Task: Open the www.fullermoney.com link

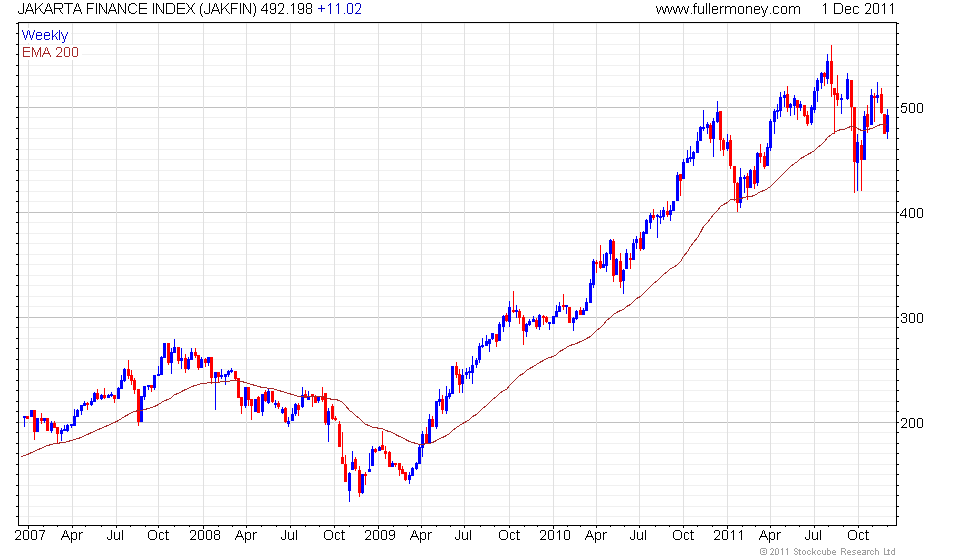Action: click(728, 9)
